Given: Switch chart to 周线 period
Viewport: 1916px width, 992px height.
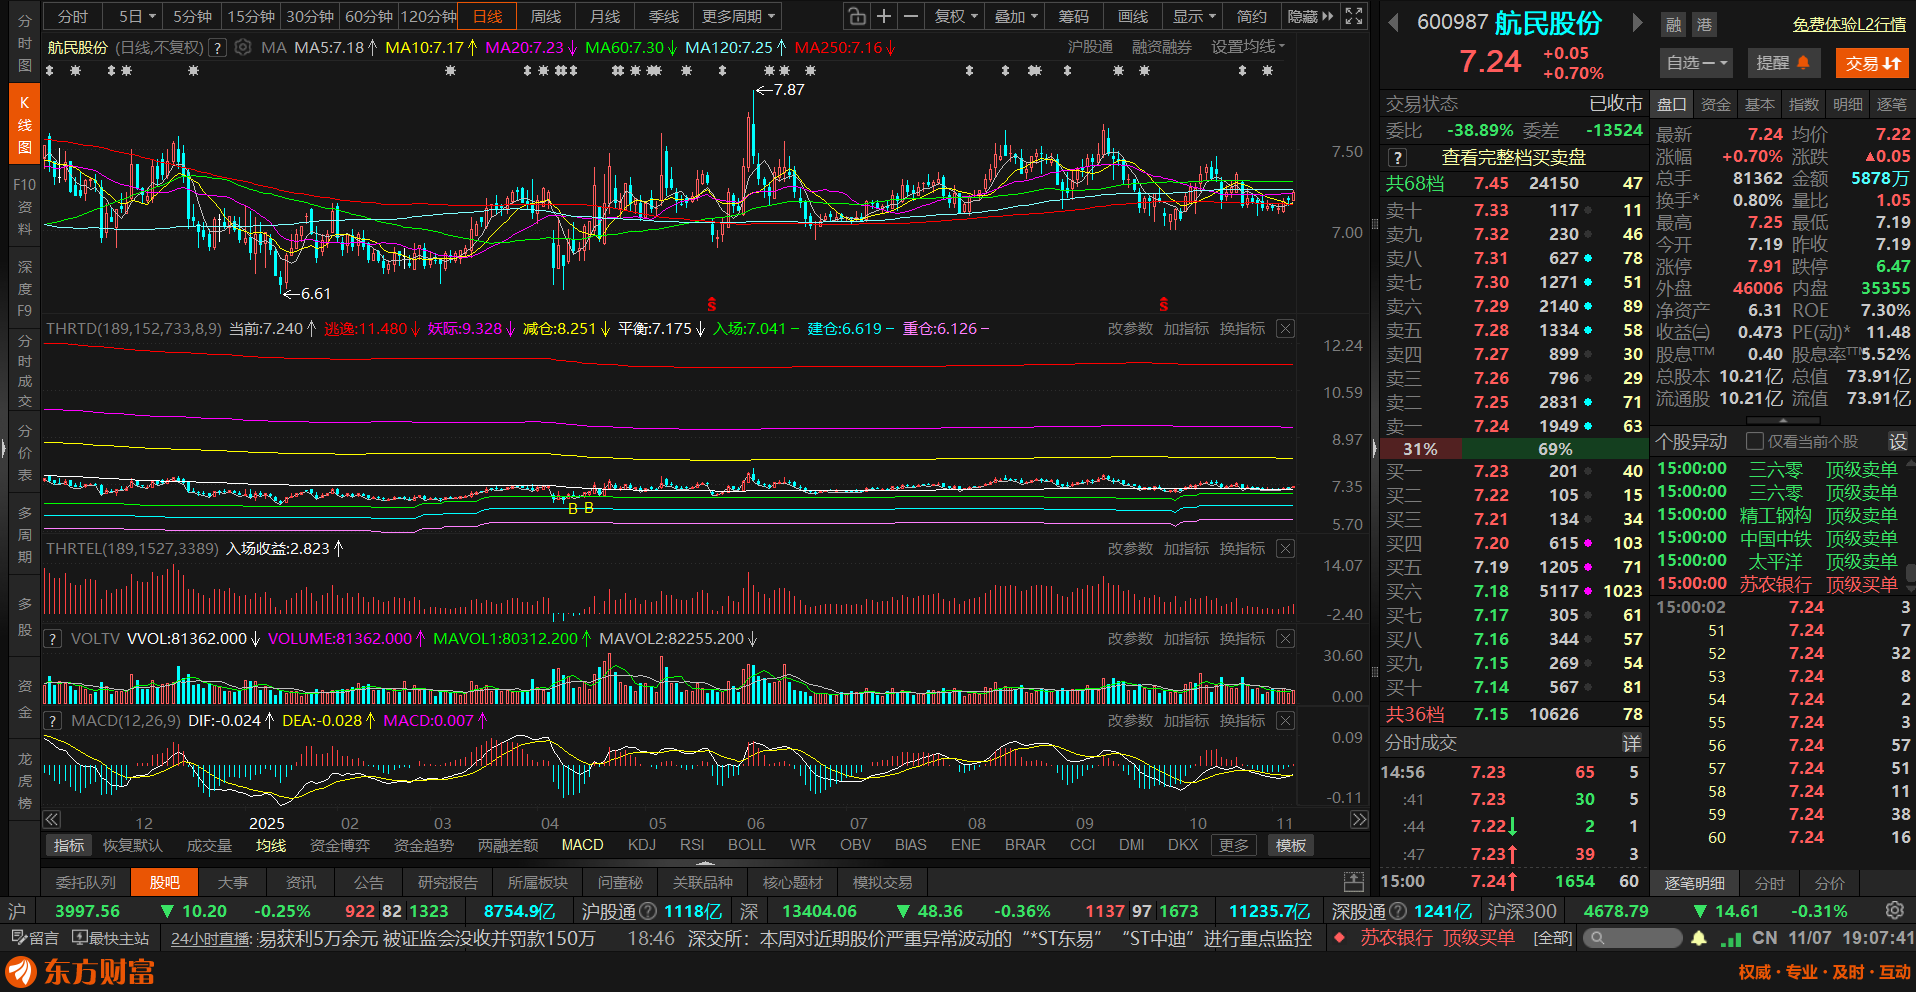Looking at the screenshot, I should [546, 16].
